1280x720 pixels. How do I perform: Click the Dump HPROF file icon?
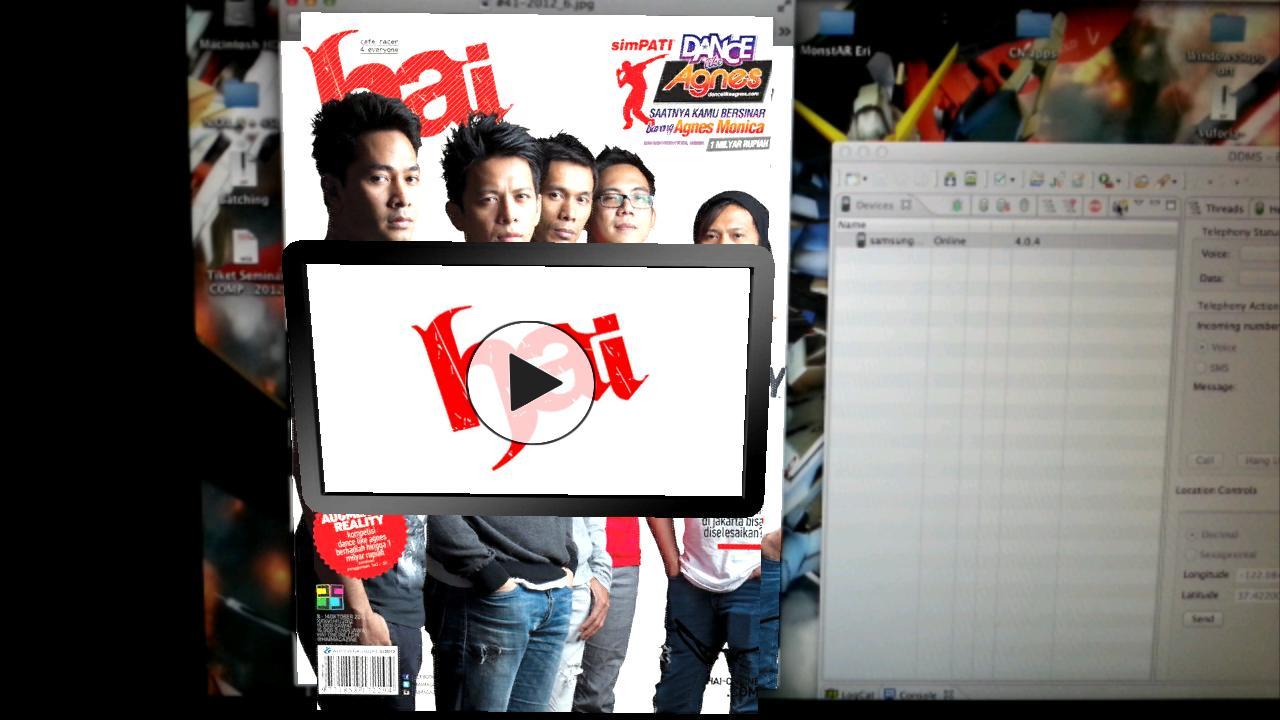(x=1002, y=206)
